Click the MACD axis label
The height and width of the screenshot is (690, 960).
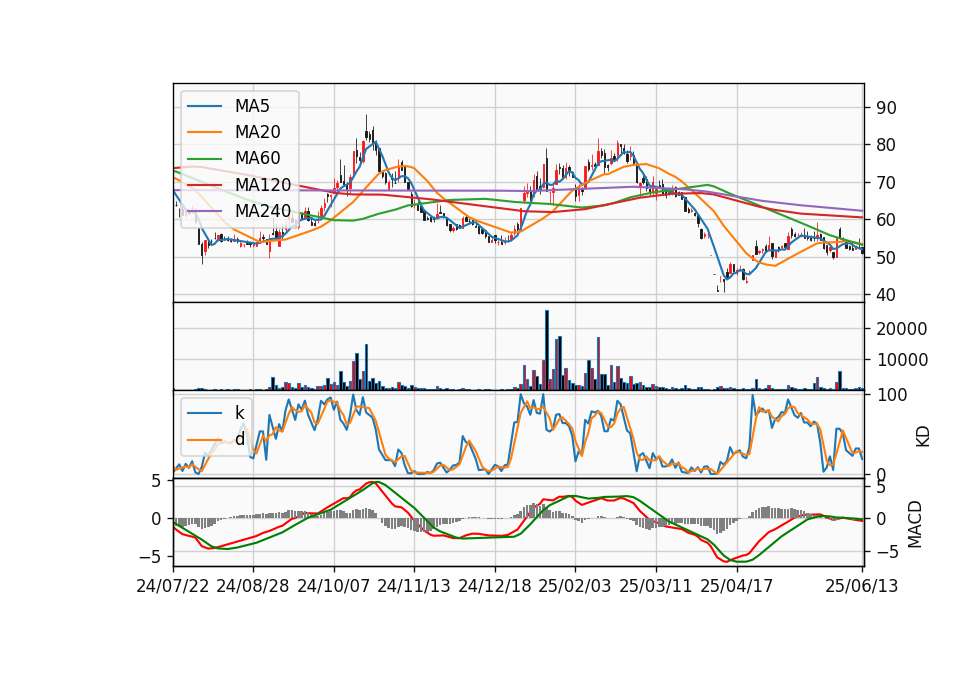(915, 524)
